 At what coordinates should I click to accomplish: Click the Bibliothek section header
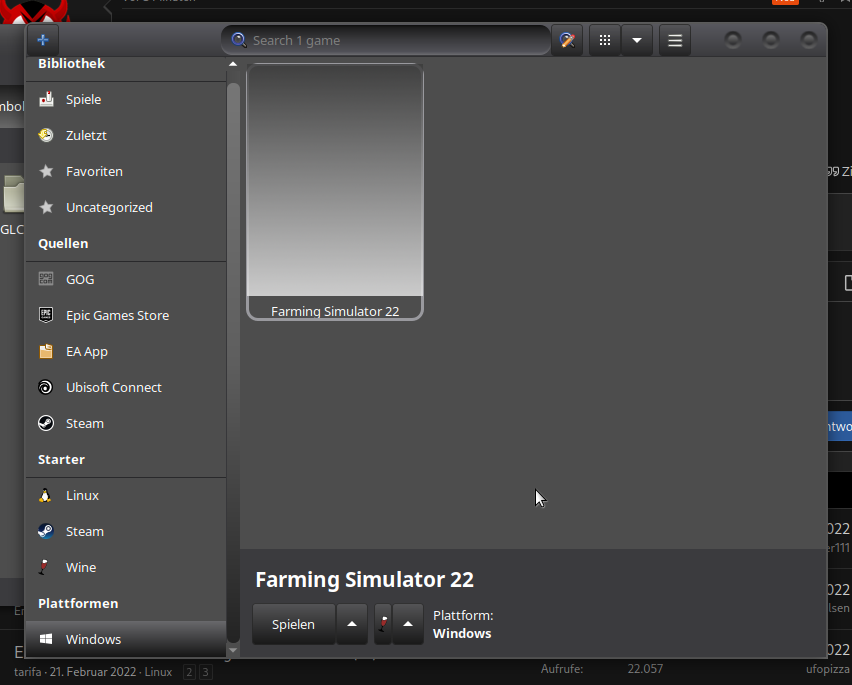pyautogui.click(x=71, y=64)
